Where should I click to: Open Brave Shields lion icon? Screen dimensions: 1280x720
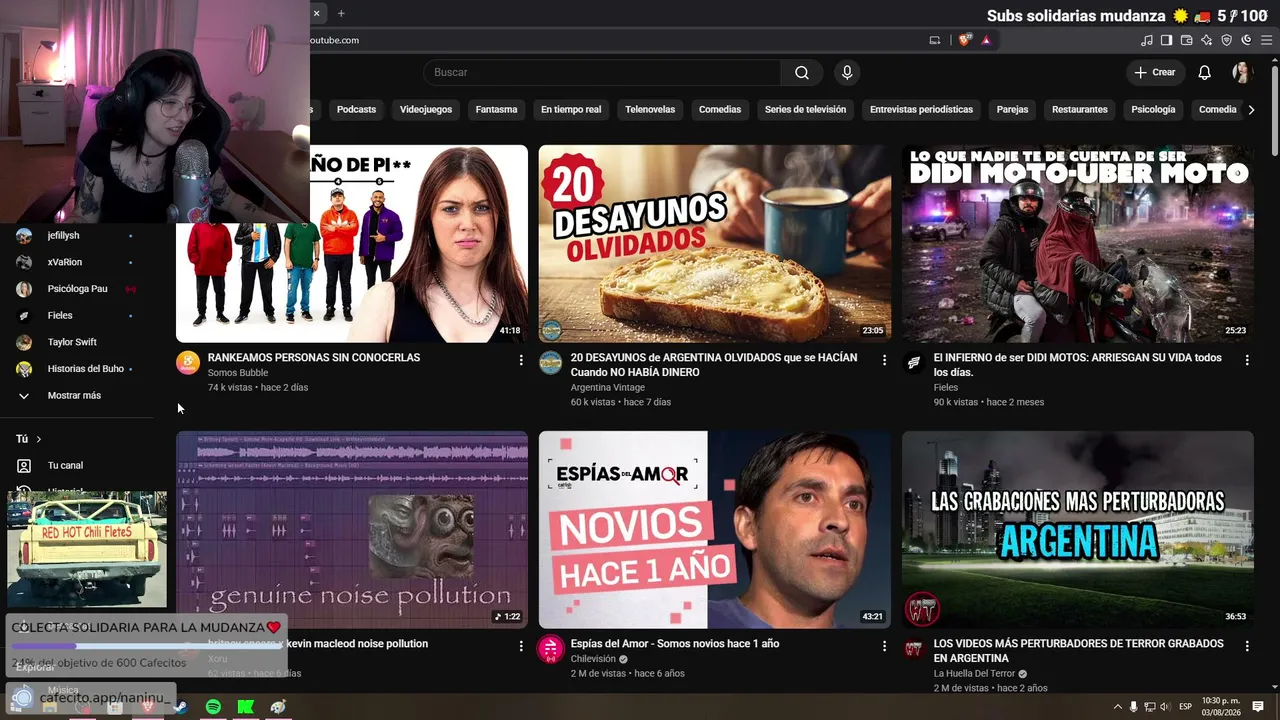click(965, 40)
